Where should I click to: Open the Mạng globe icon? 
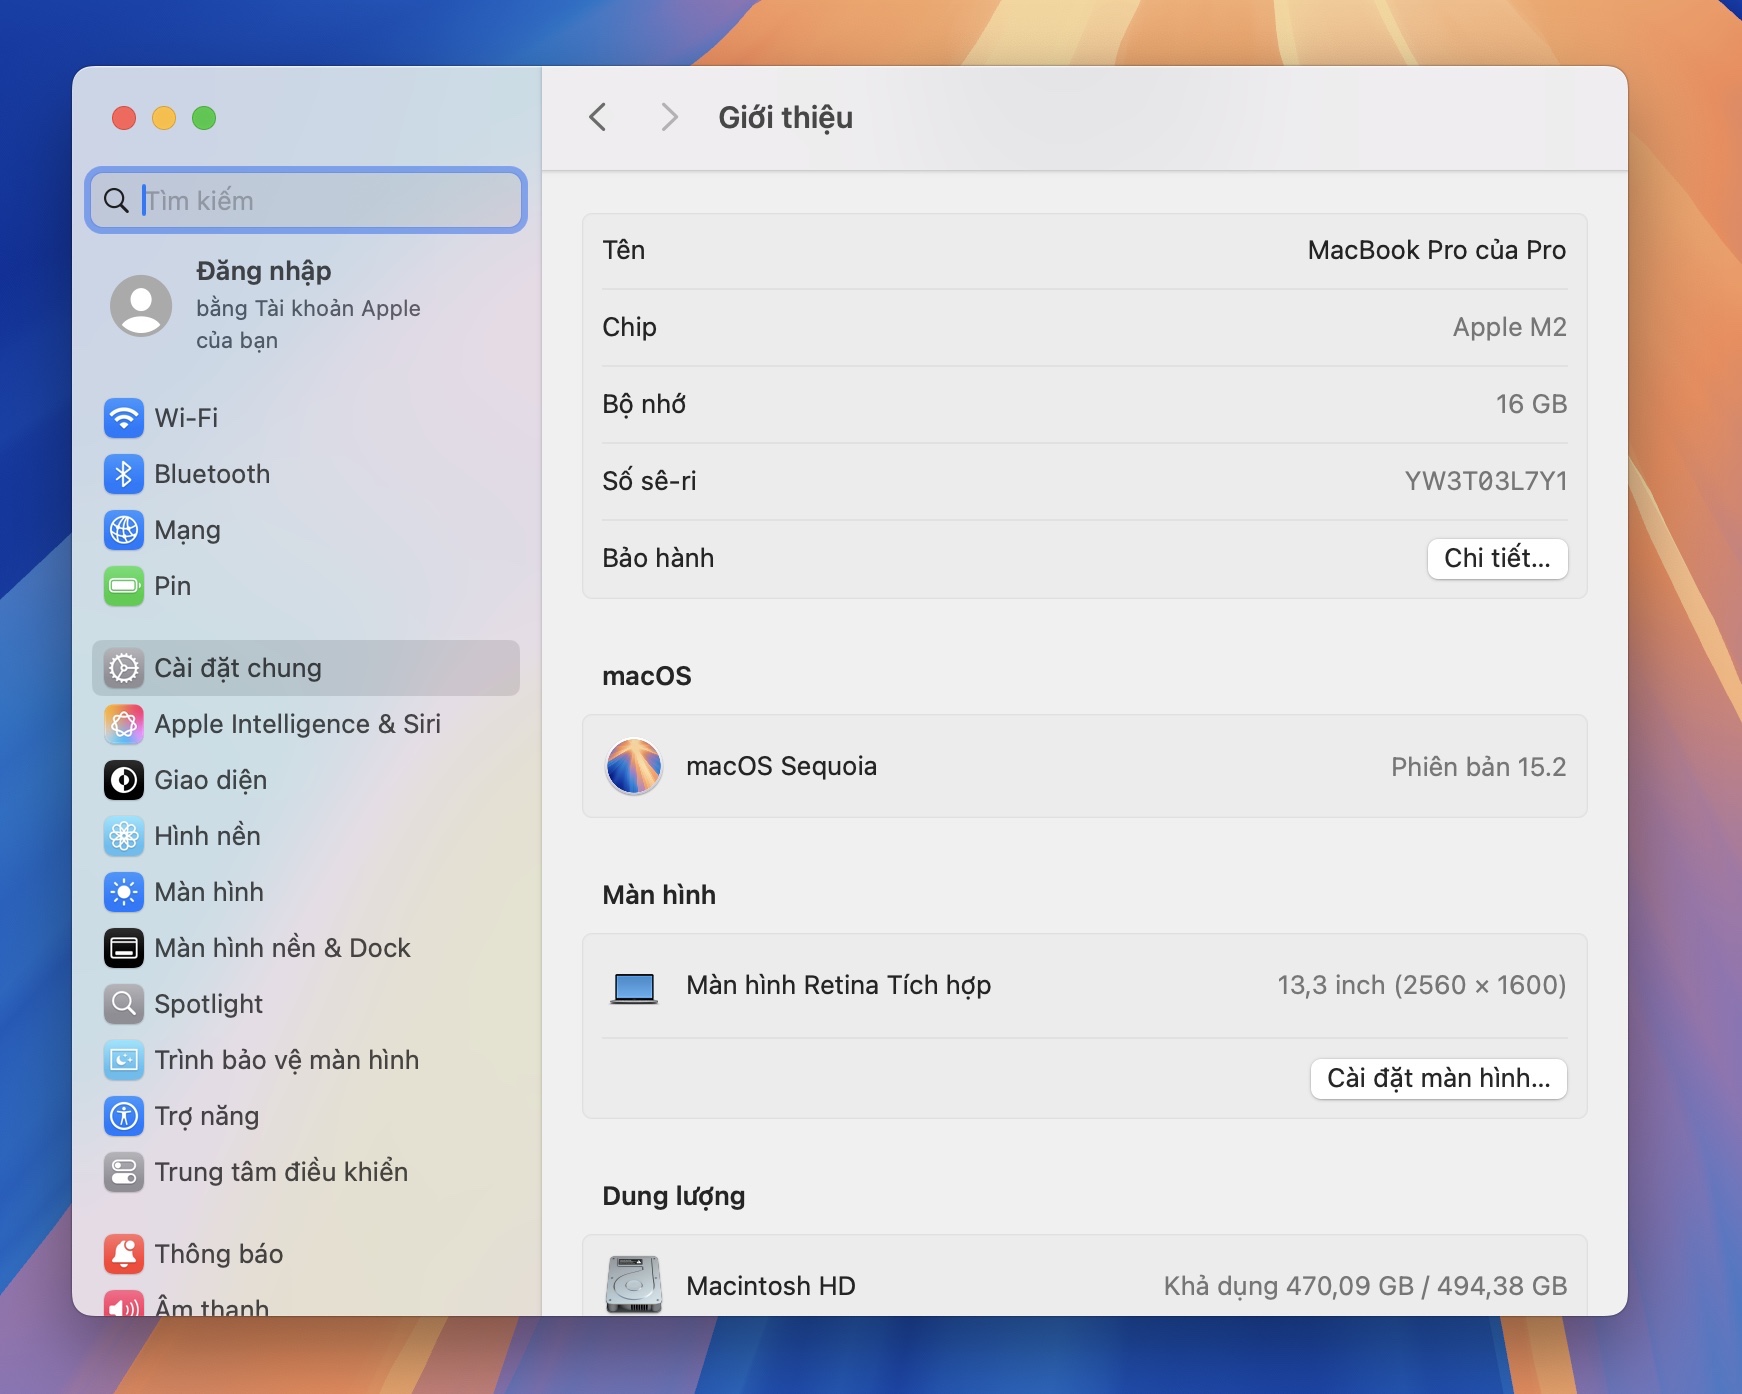click(124, 530)
